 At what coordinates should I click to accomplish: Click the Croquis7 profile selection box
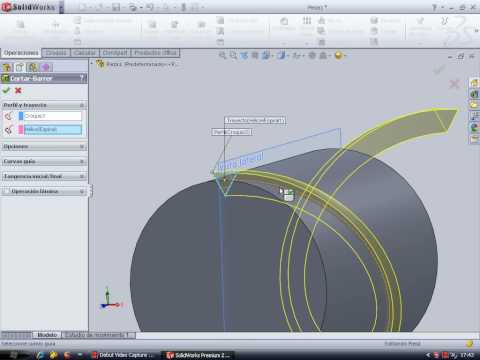tap(53, 116)
